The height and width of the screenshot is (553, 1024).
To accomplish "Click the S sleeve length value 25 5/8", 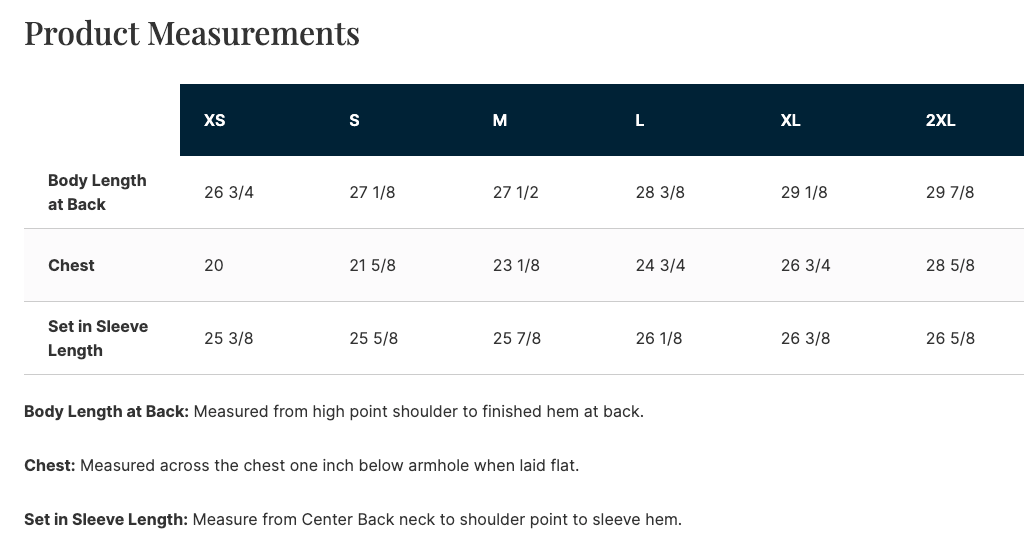I will click(373, 338).
